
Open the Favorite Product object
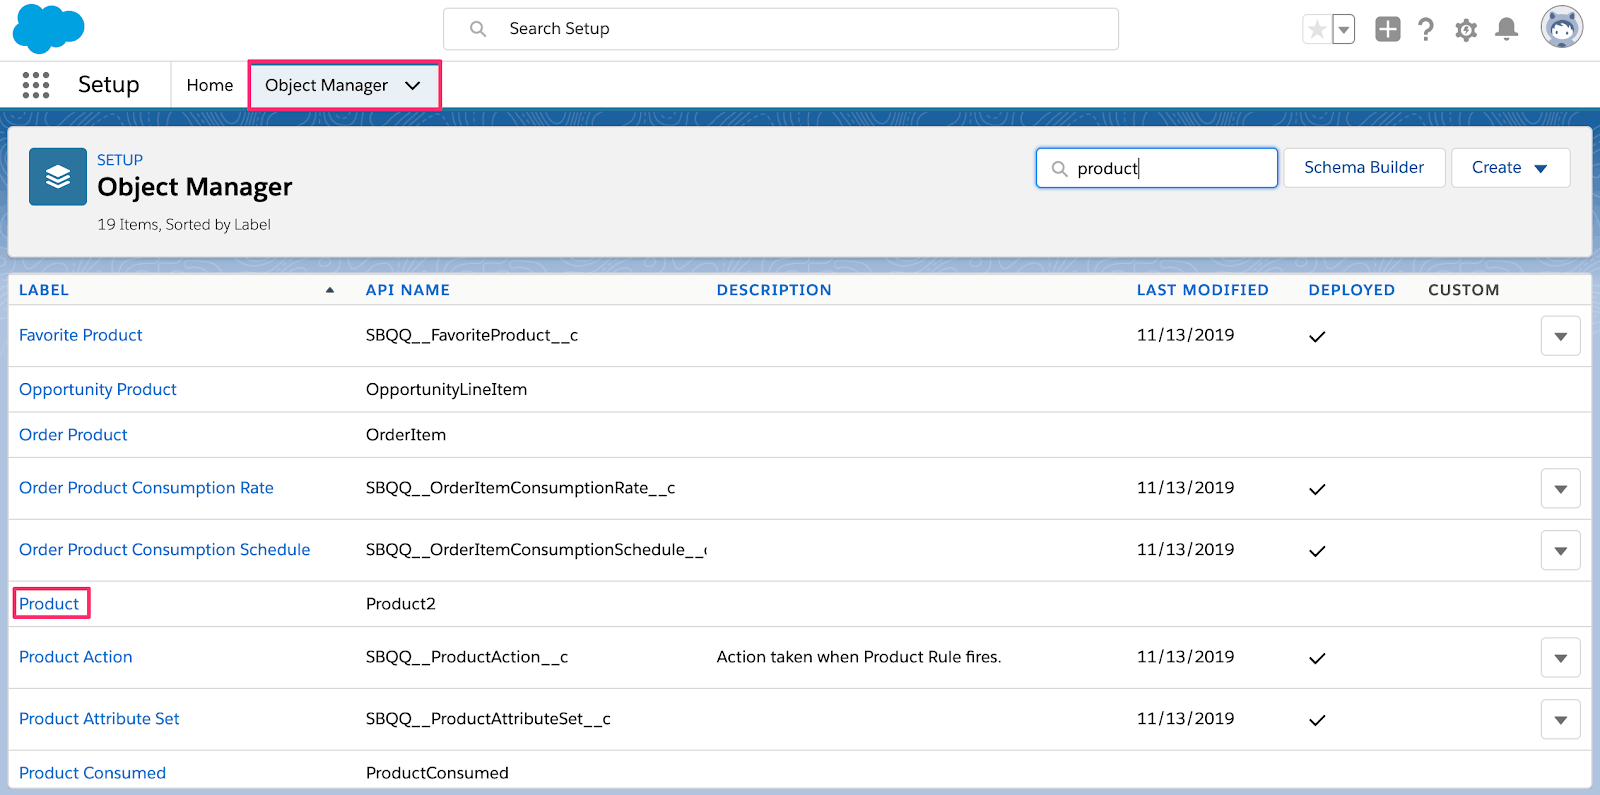(x=81, y=335)
